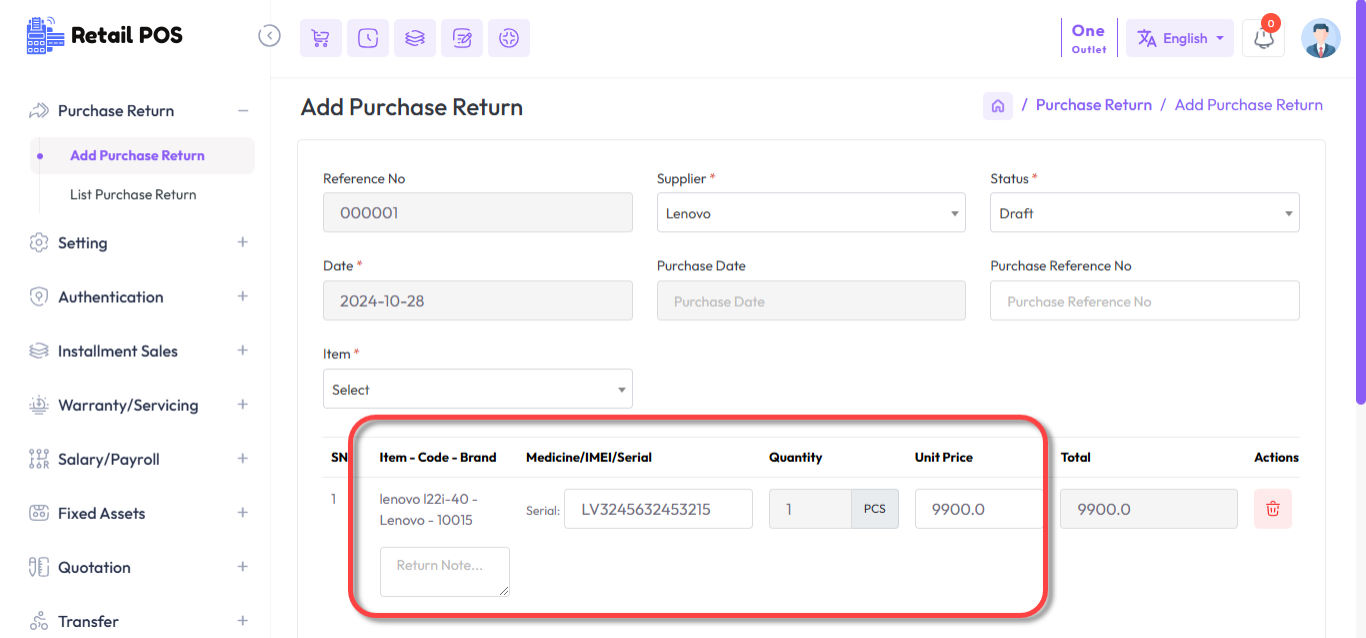Collapse the sidebar with the chevron button
Screen dimensions: 1366x638
pos(269,35)
